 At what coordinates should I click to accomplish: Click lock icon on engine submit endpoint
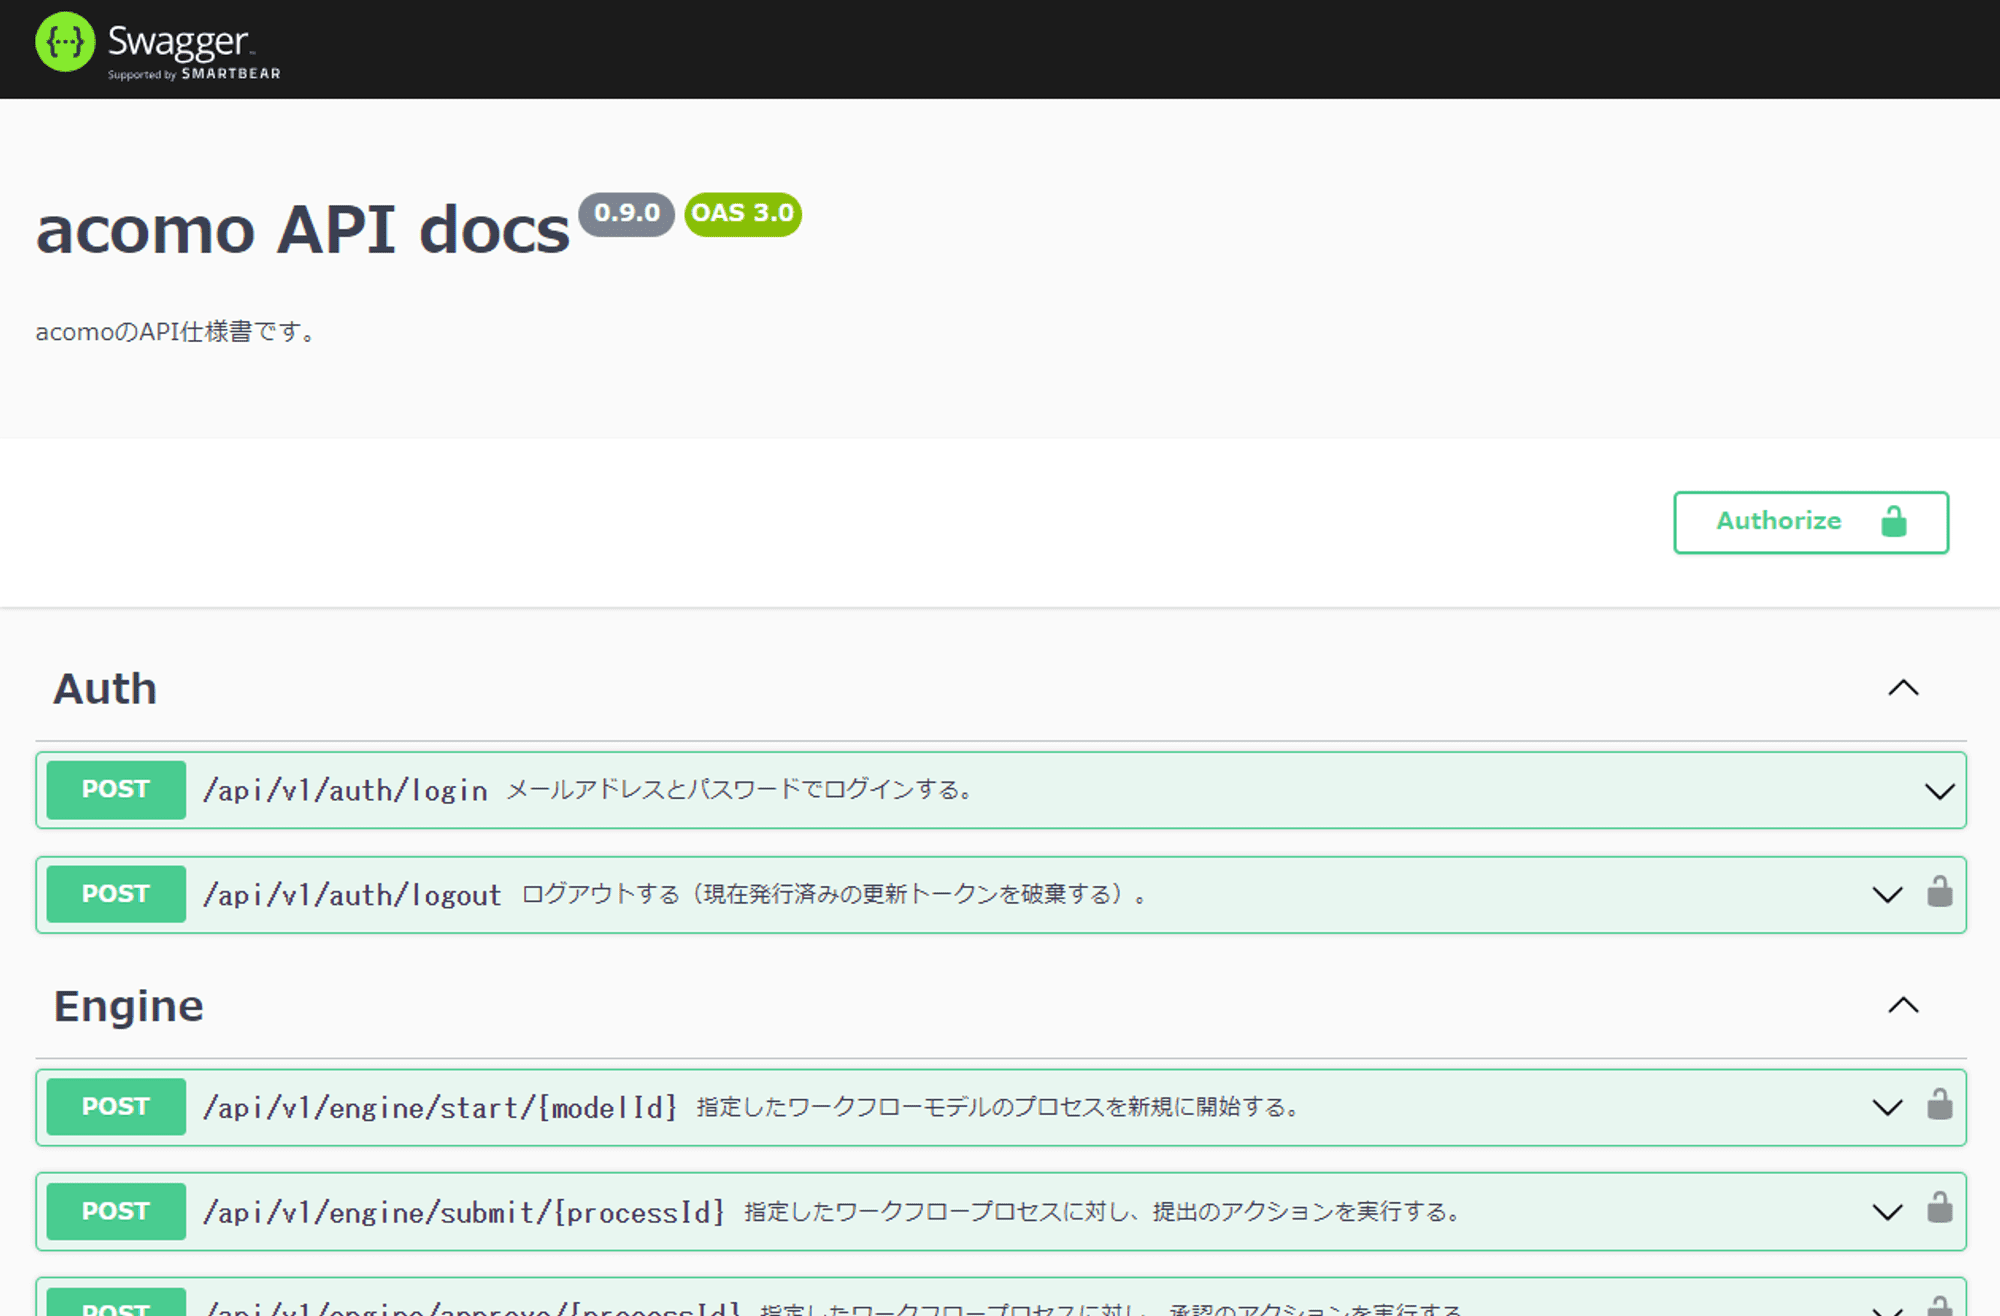tap(1939, 1209)
